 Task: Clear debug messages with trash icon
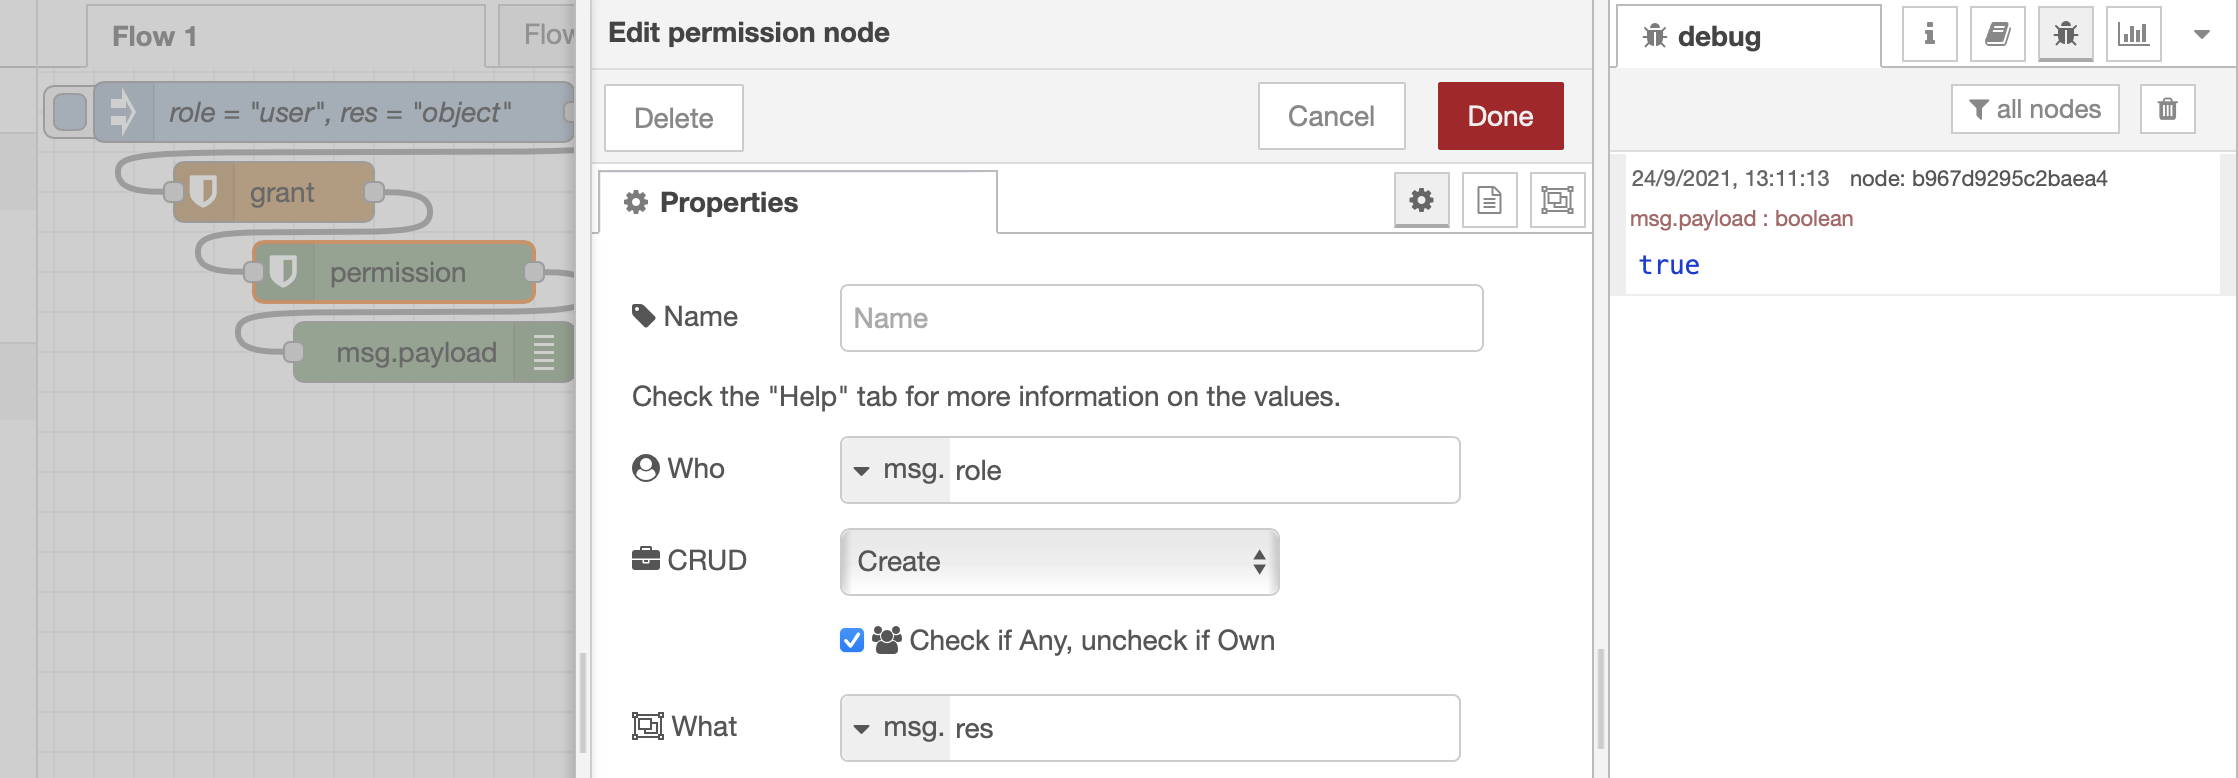click(2167, 109)
